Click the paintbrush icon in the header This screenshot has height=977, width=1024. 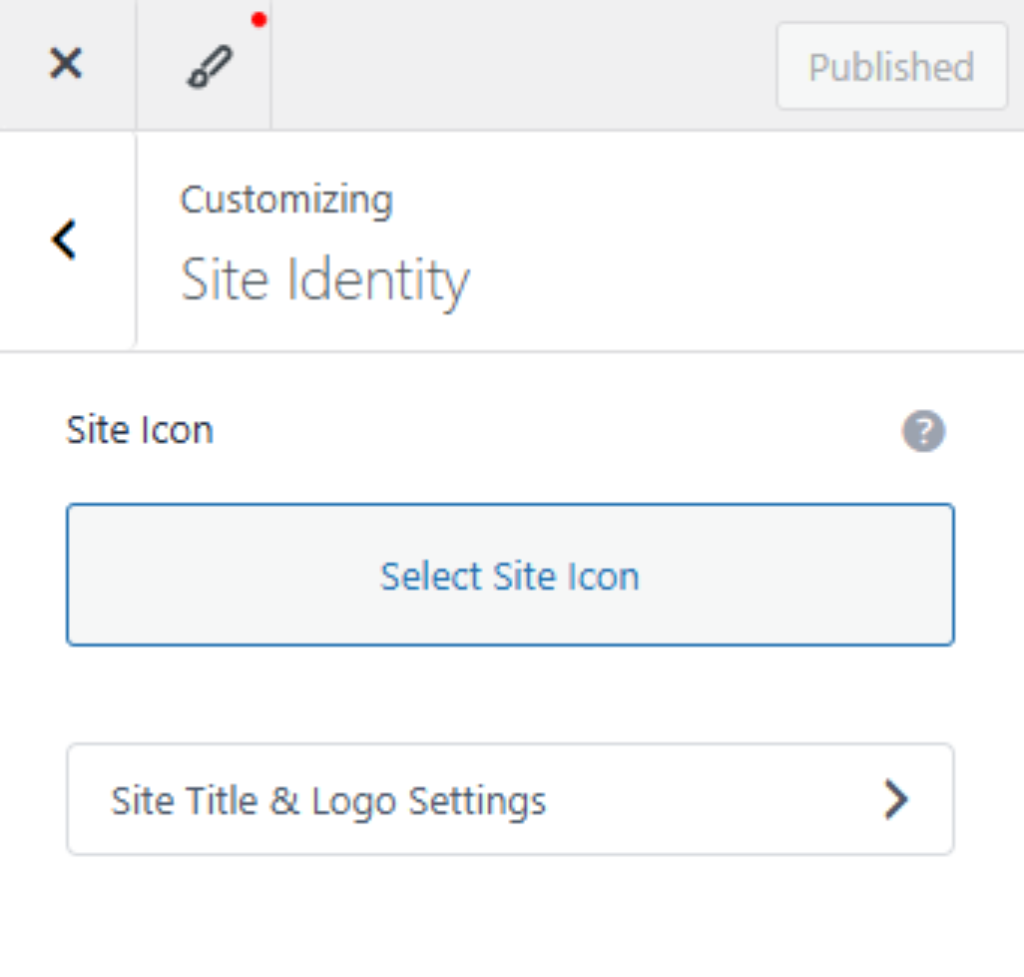coord(209,67)
